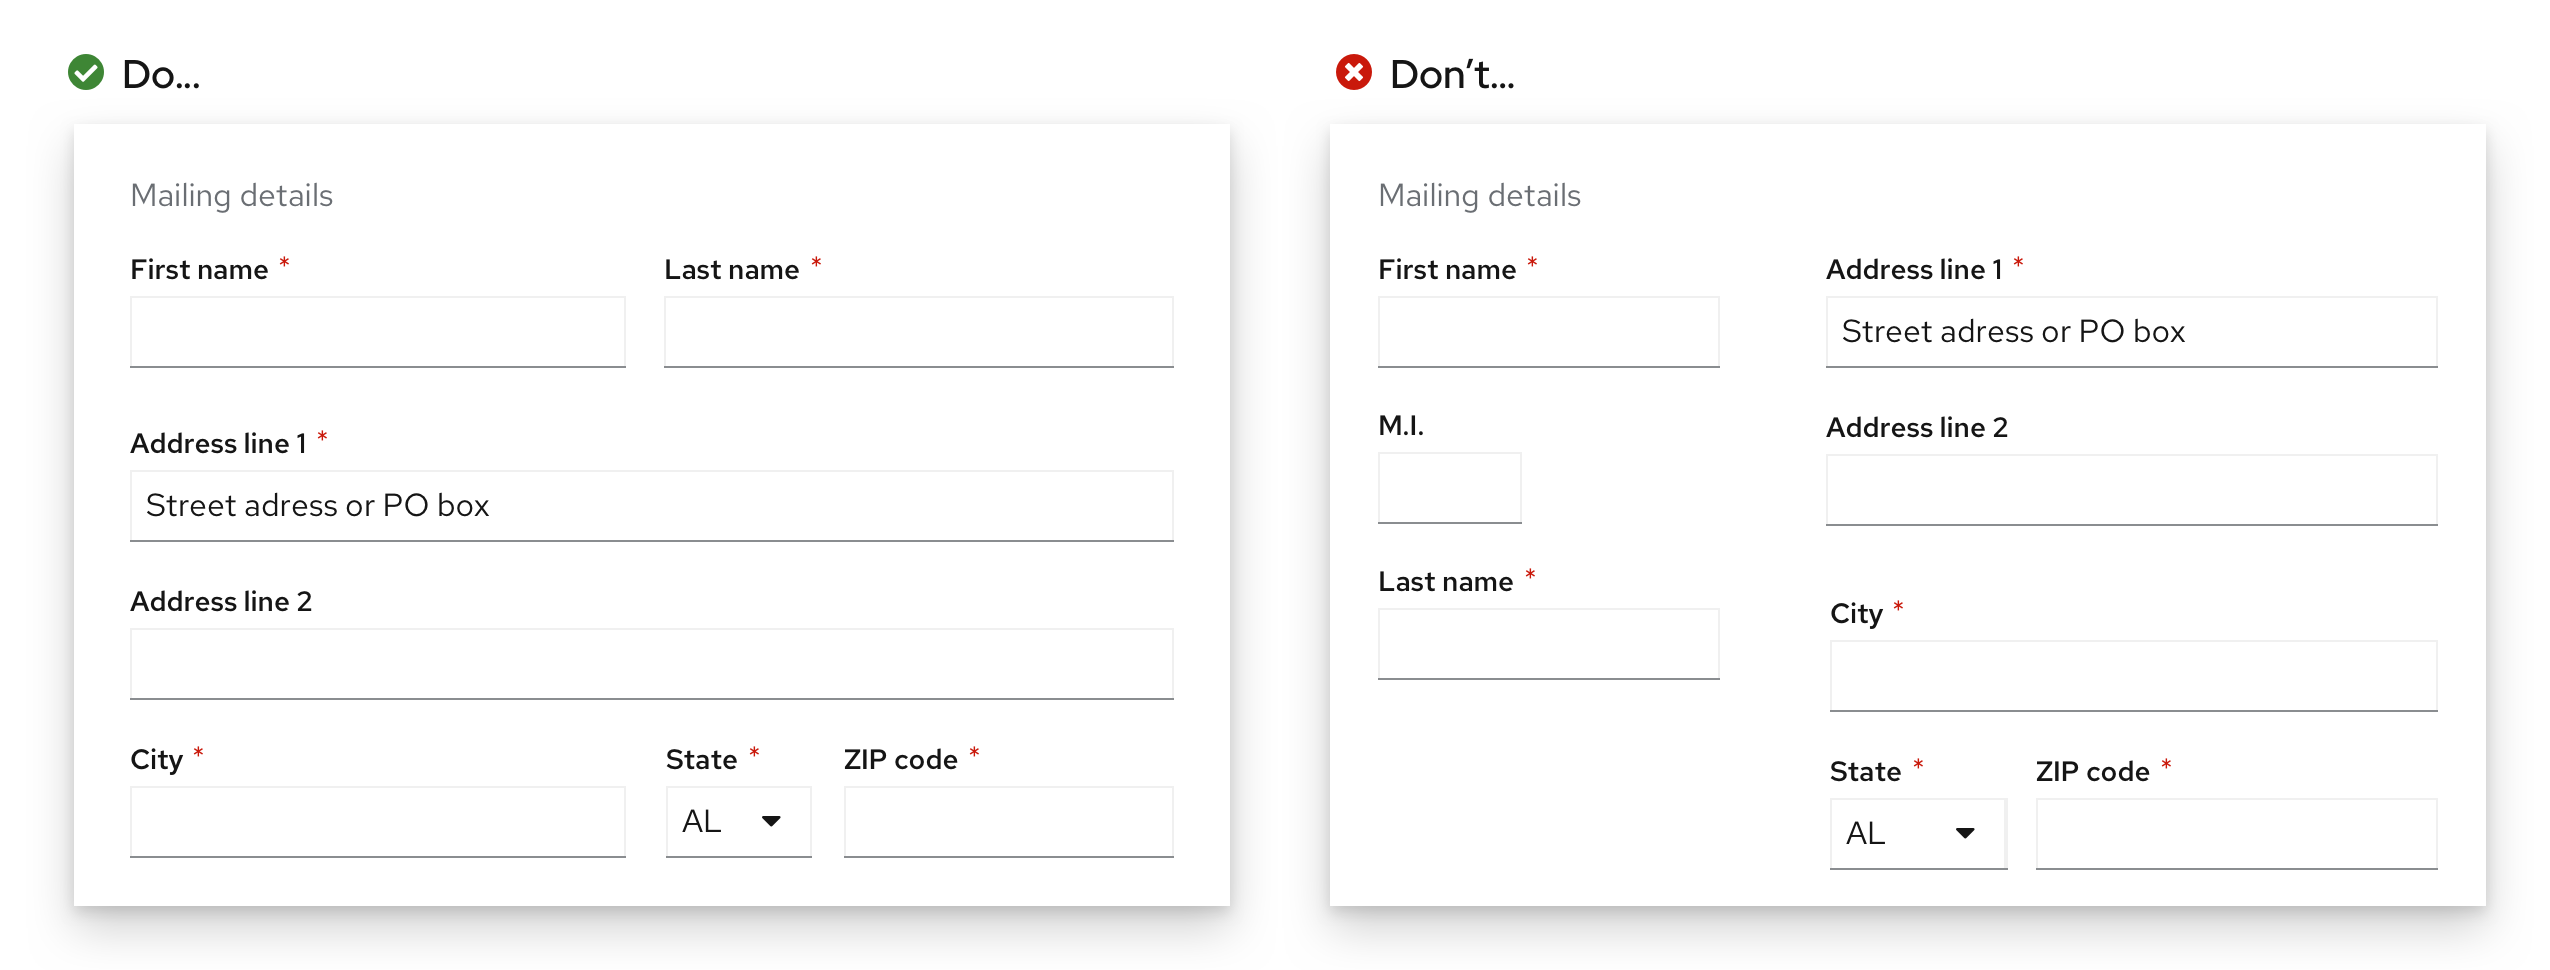
Task: Click the Mailing details heading in the Do form
Action: [x=231, y=196]
